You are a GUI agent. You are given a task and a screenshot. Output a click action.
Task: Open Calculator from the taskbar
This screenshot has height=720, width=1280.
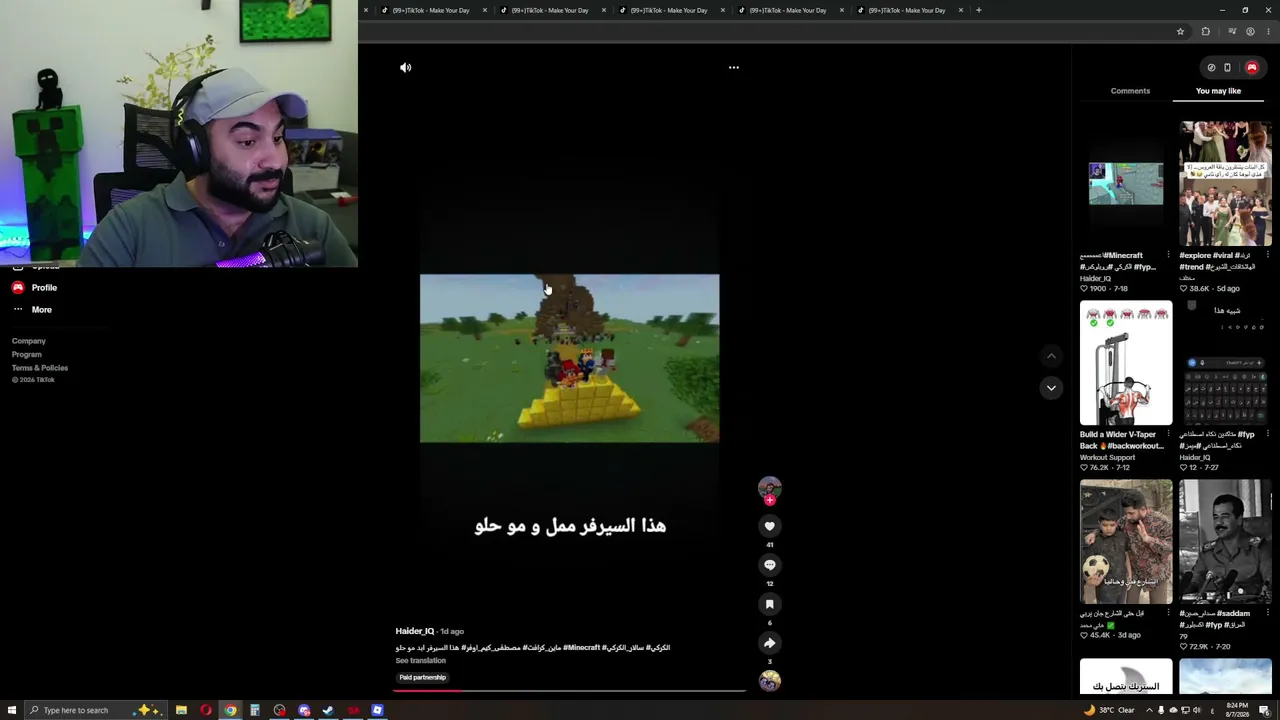click(255, 710)
